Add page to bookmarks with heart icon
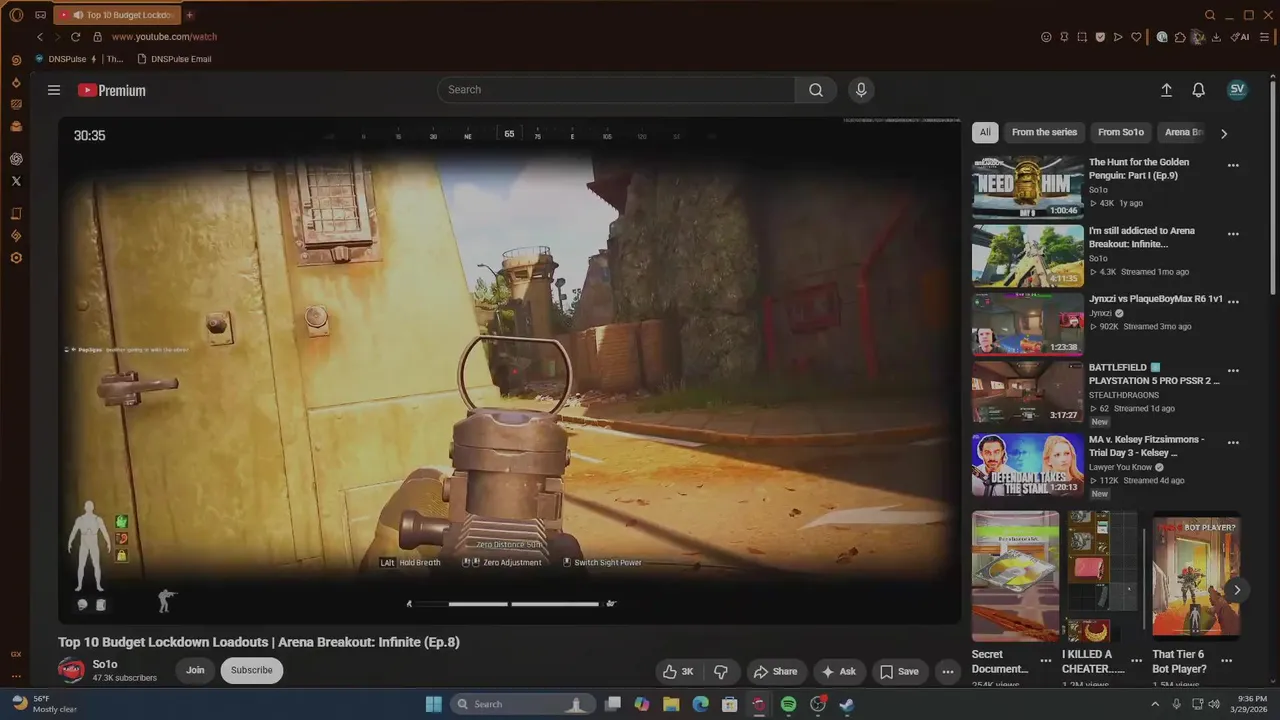 [x=1136, y=37]
